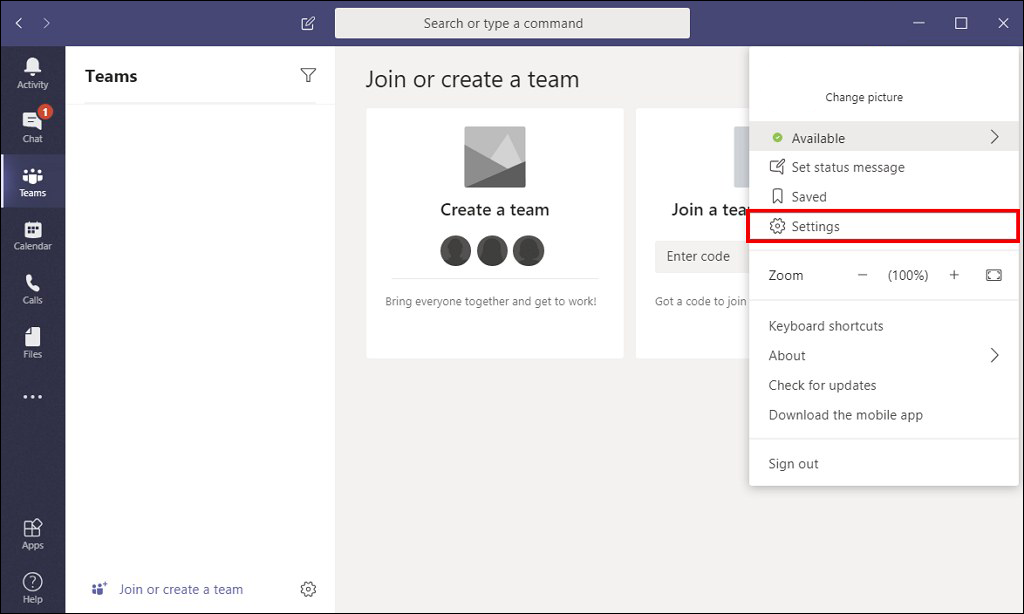1024x614 pixels.
Task: Focus the search or command box
Action: (512, 24)
